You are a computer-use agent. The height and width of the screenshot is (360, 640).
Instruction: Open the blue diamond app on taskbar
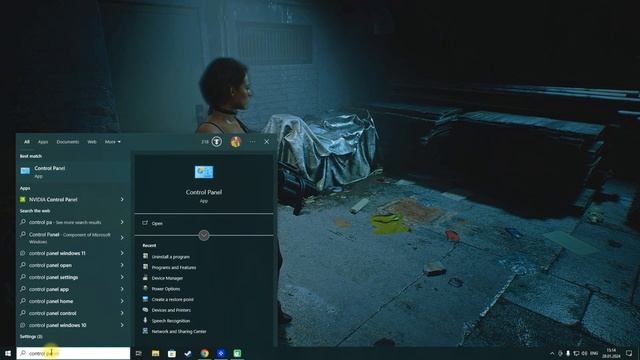pyautogui.click(x=221, y=353)
